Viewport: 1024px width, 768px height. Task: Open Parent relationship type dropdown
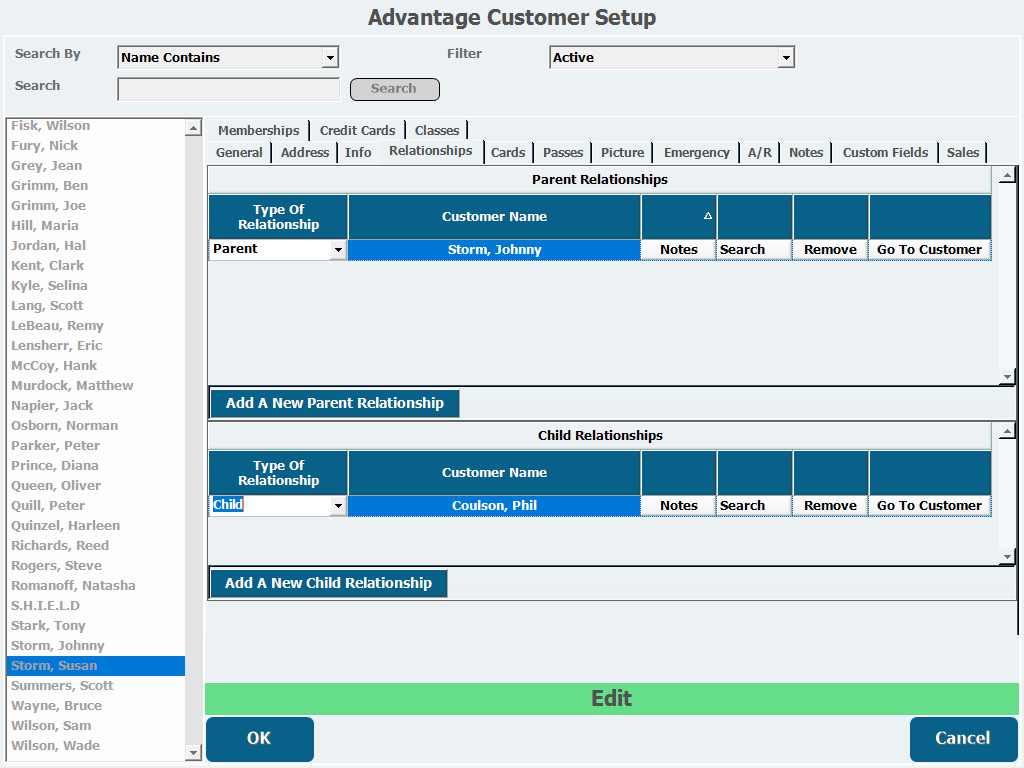click(338, 249)
